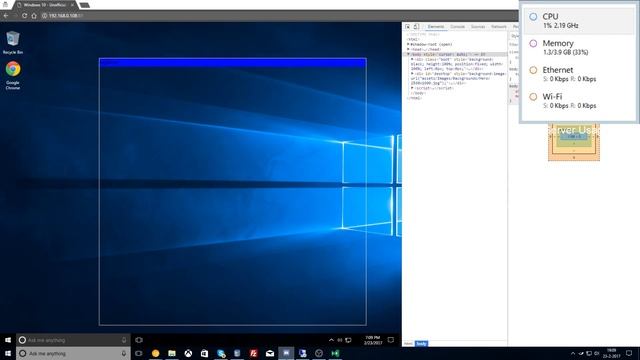This screenshot has width=640, height=360.
Task: Expand the #shadow-root (open) node
Action: click(408, 44)
